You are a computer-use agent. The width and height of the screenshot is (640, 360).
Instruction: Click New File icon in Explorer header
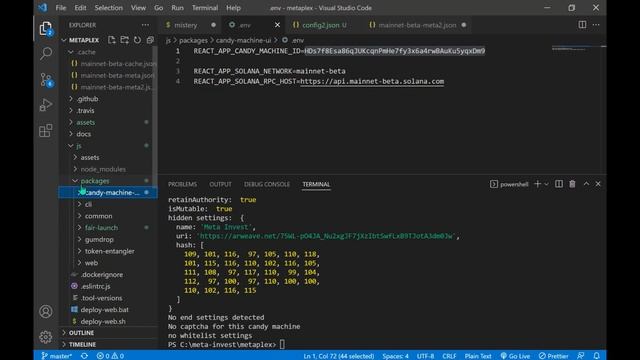111,40
